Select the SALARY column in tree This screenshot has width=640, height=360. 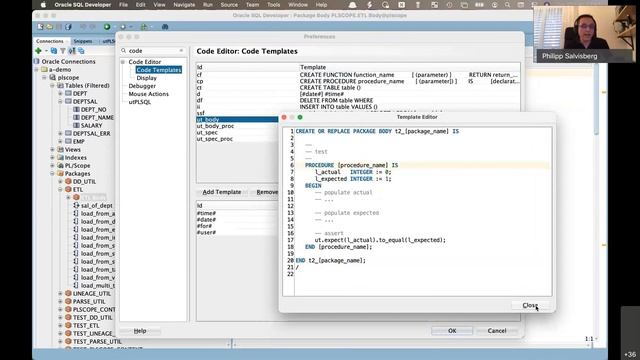pyautogui.click(x=91, y=125)
